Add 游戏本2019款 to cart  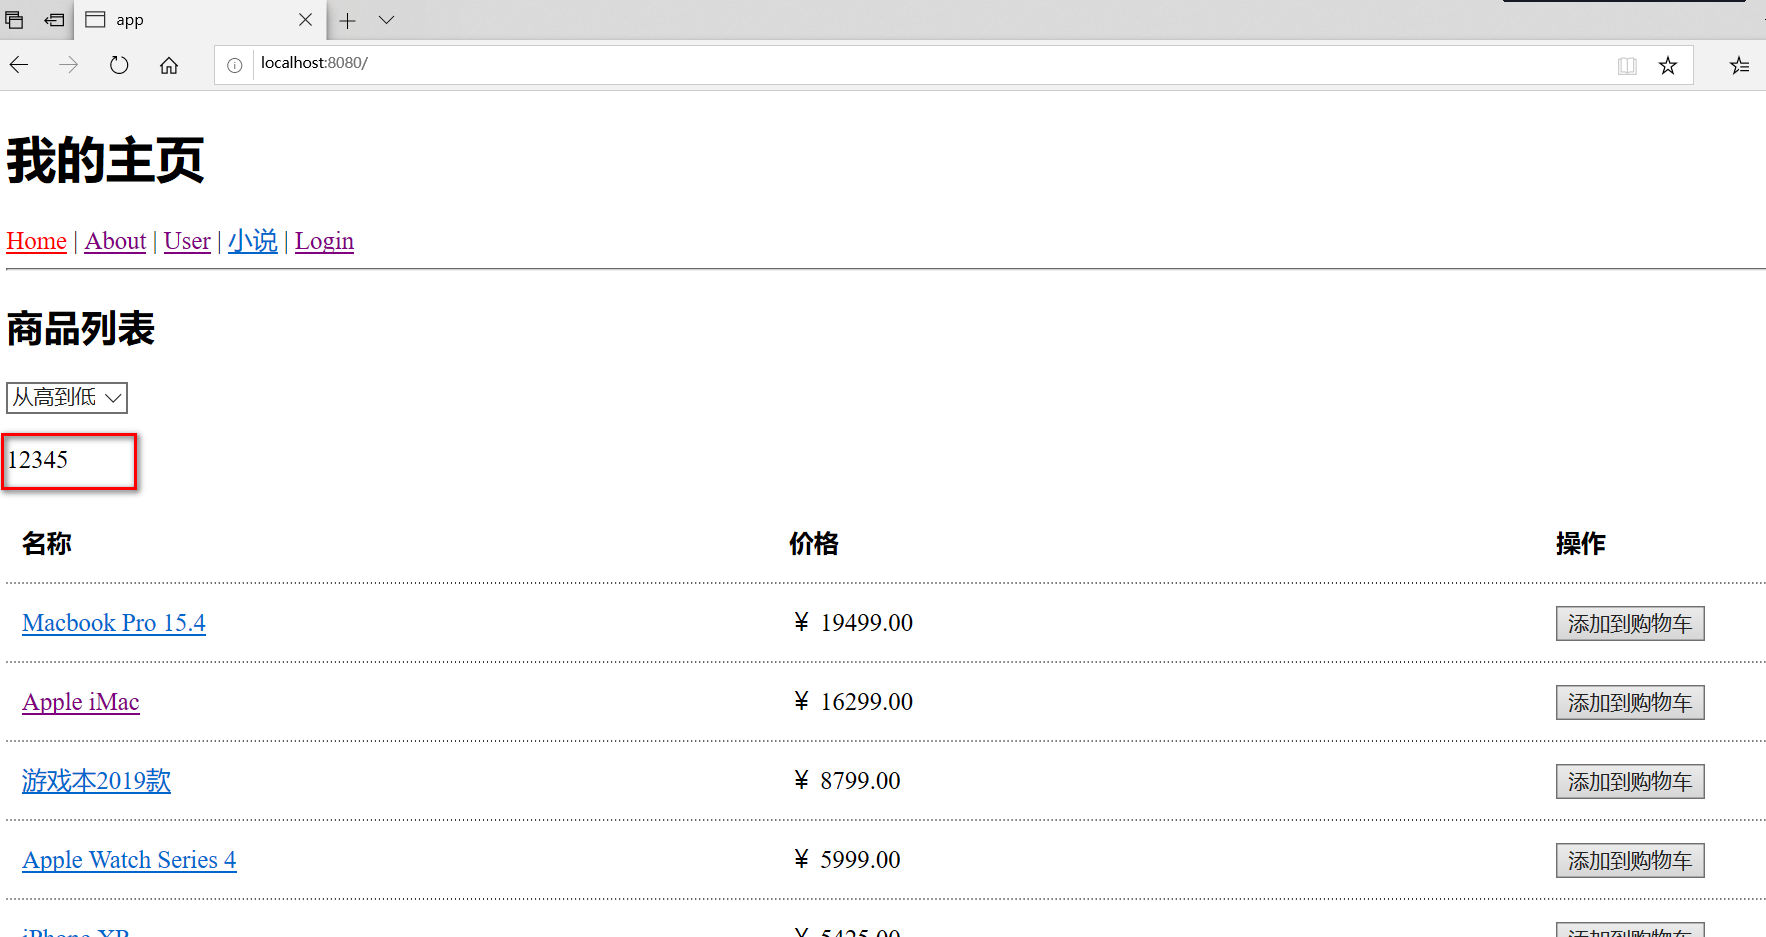(x=1630, y=782)
